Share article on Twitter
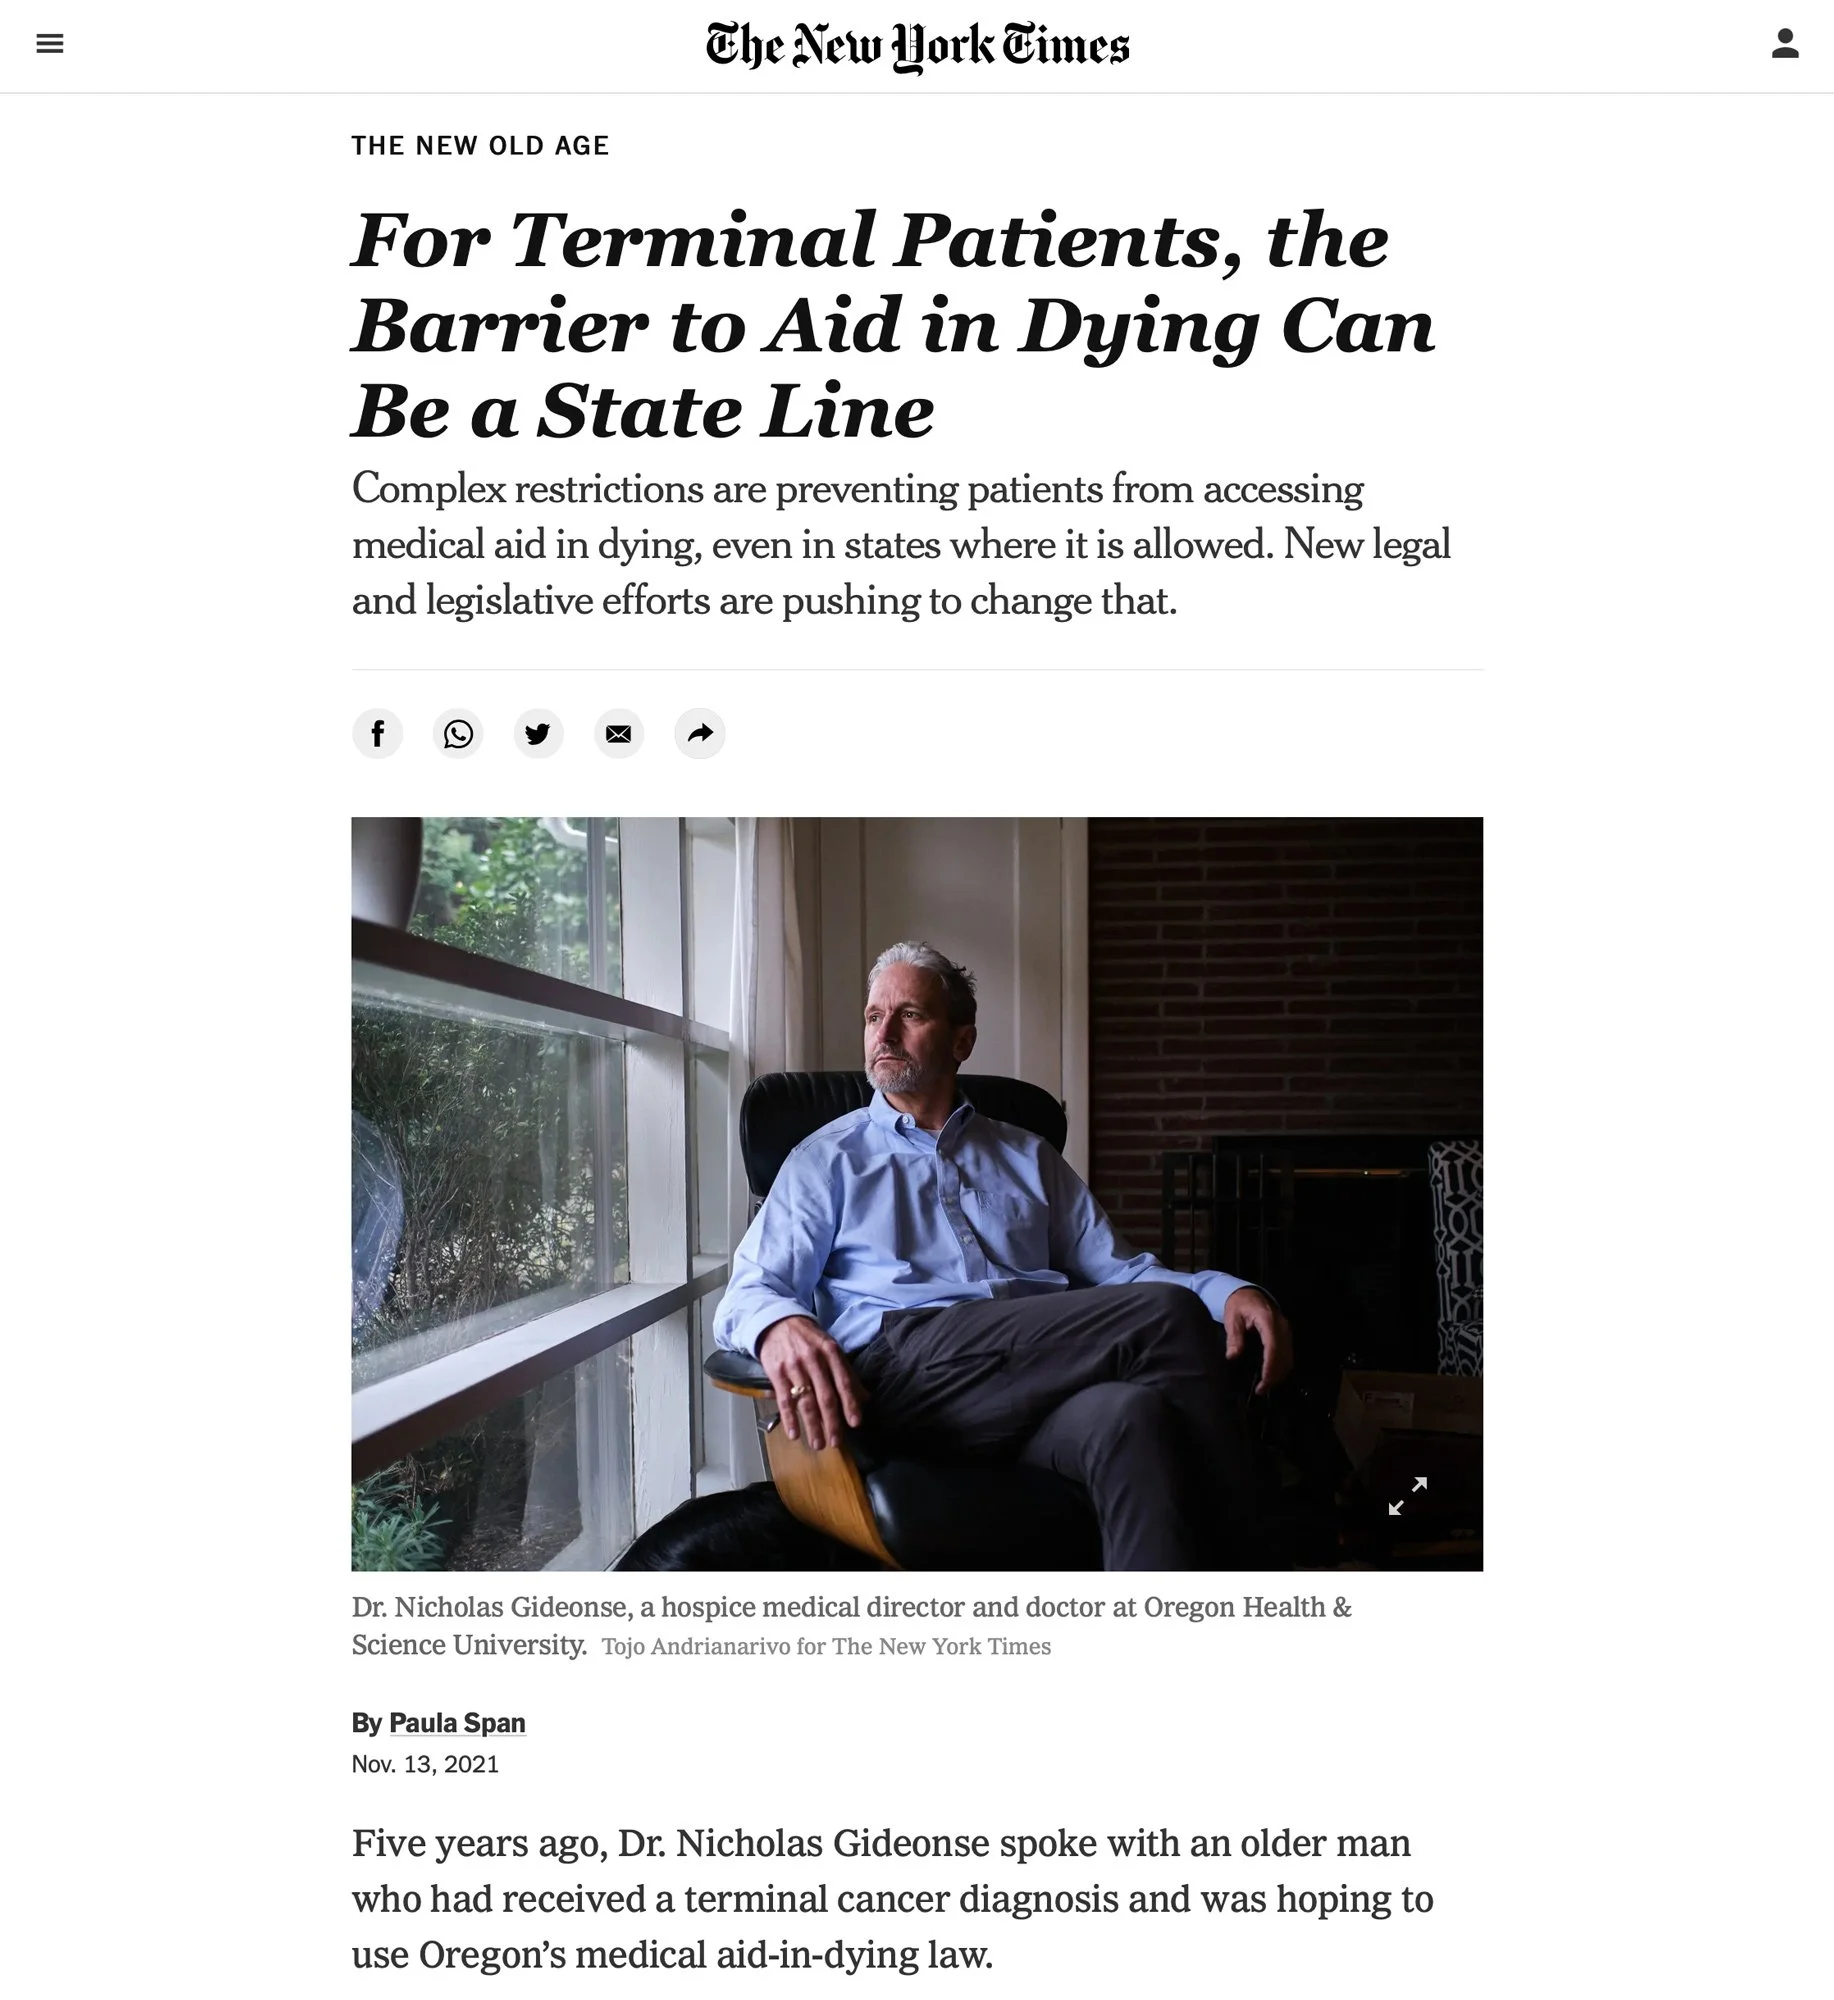 coord(538,734)
